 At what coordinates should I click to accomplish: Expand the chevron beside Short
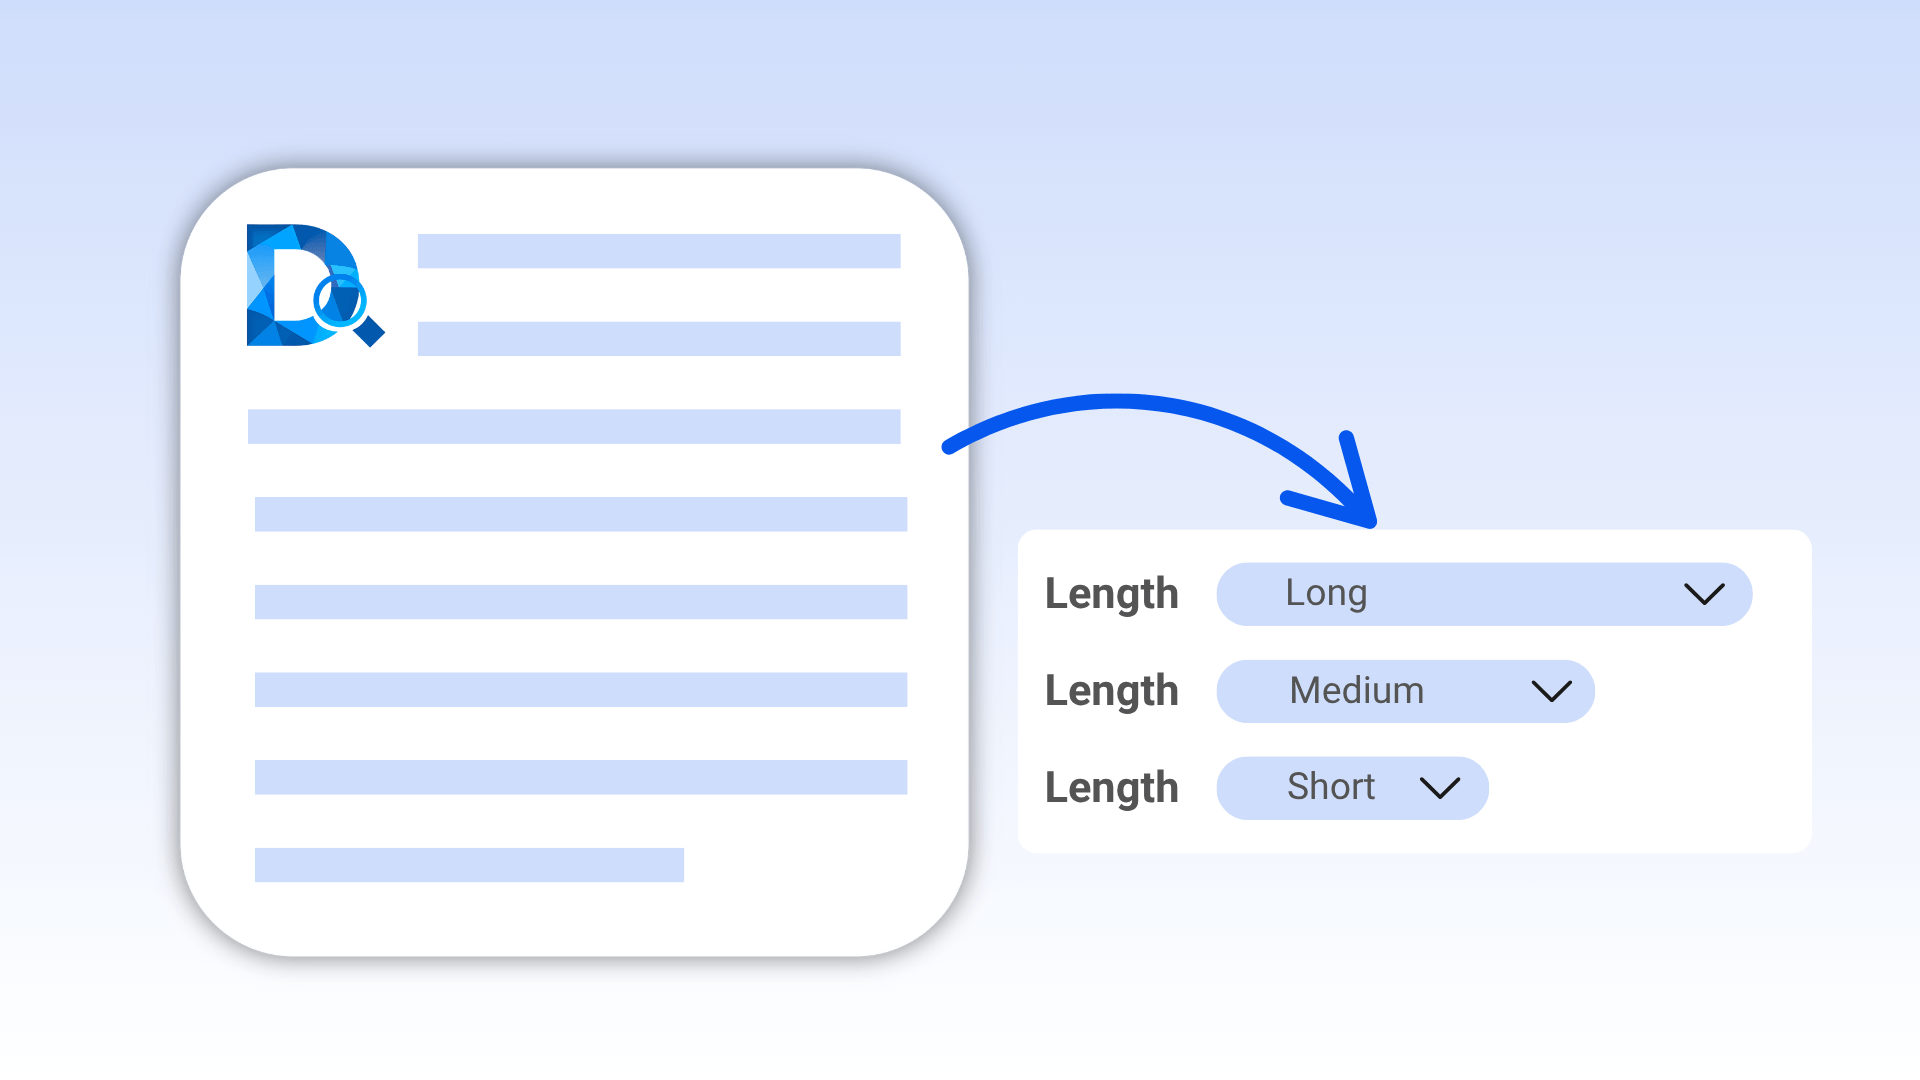(x=1439, y=788)
